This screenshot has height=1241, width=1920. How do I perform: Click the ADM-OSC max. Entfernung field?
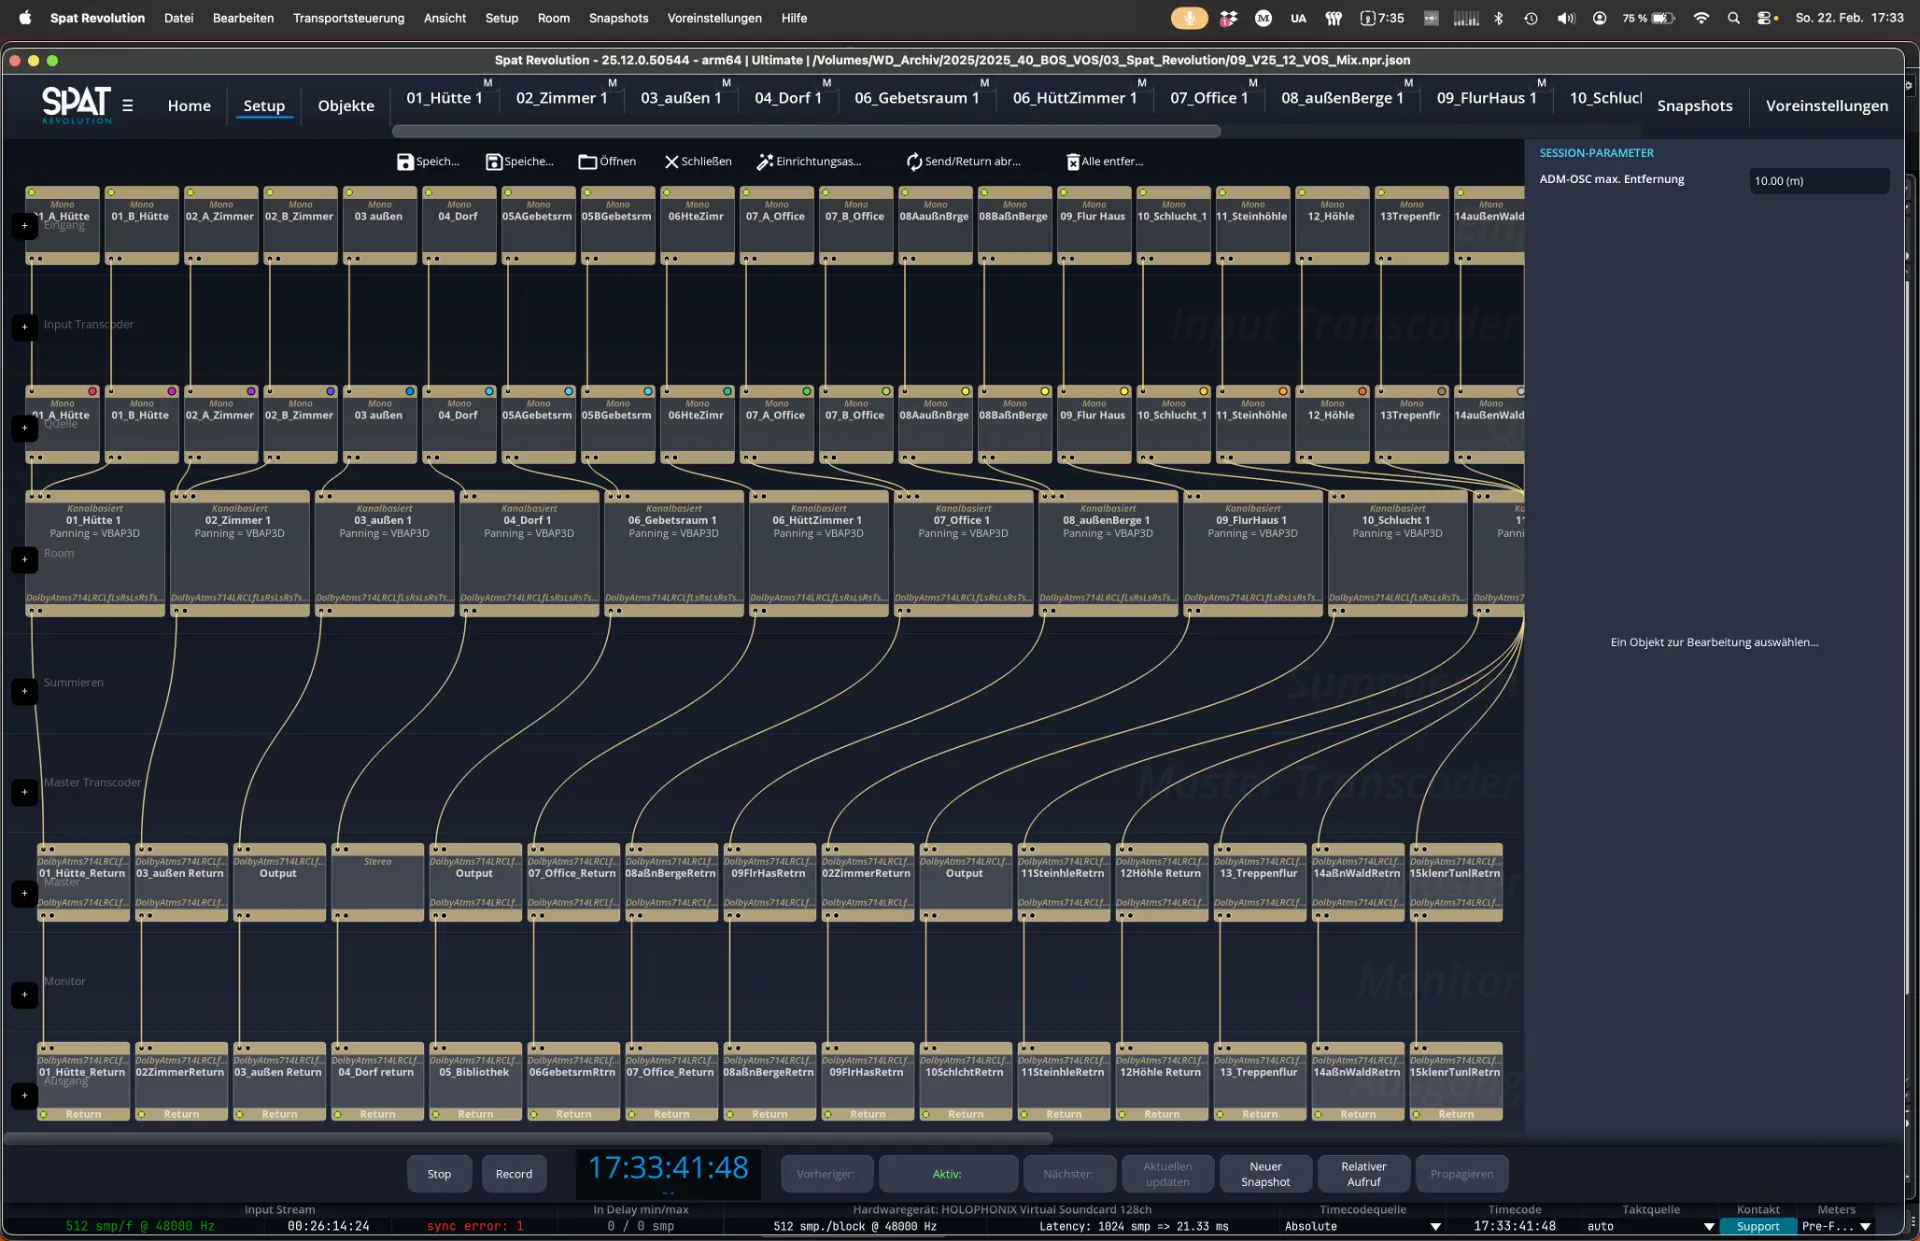click(1818, 181)
